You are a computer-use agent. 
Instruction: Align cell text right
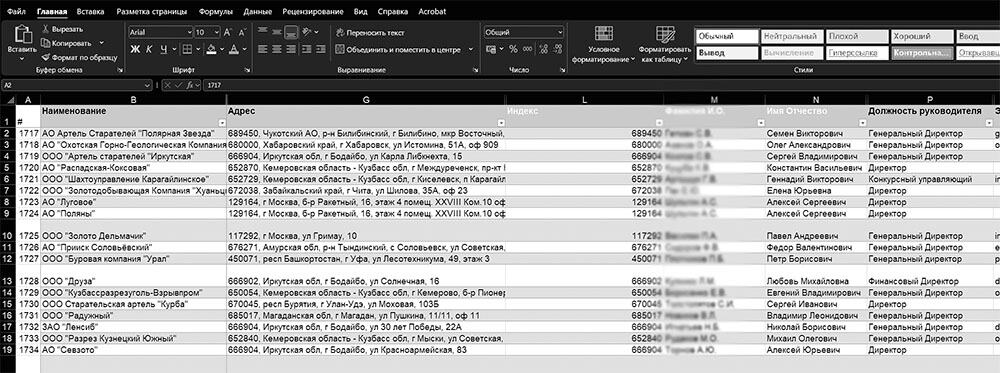[291, 49]
